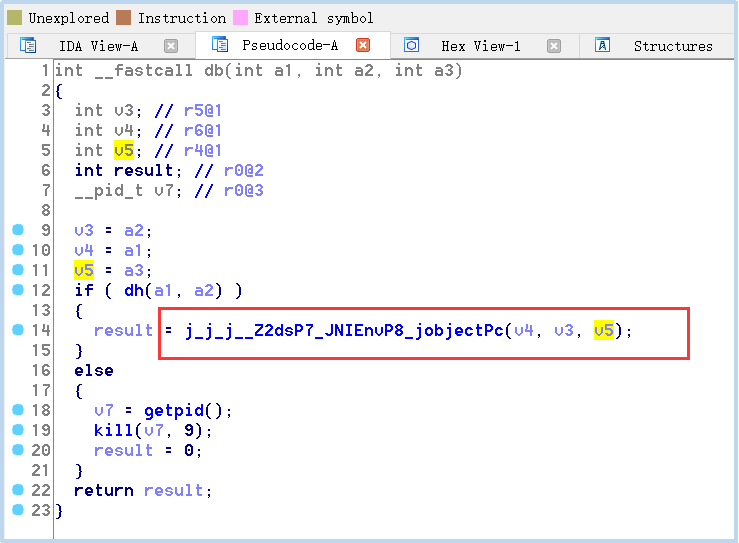Click the IDA View-A tab icon
Image resolution: width=739 pixels, height=543 pixels.
pyautogui.click(x=28, y=45)
